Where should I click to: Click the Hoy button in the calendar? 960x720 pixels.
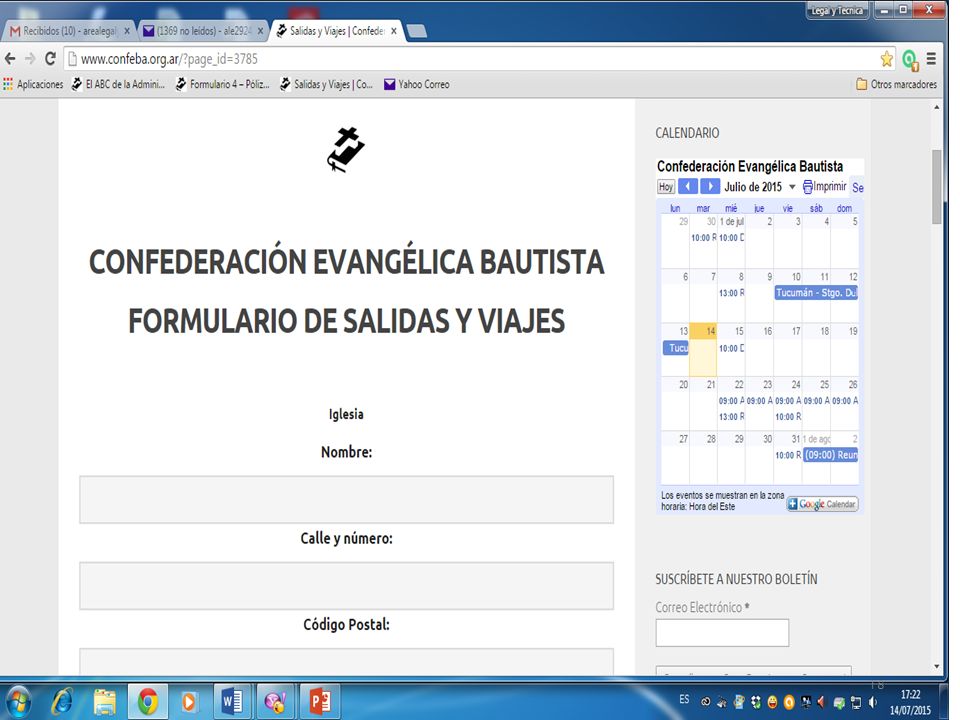click(666, 187)
